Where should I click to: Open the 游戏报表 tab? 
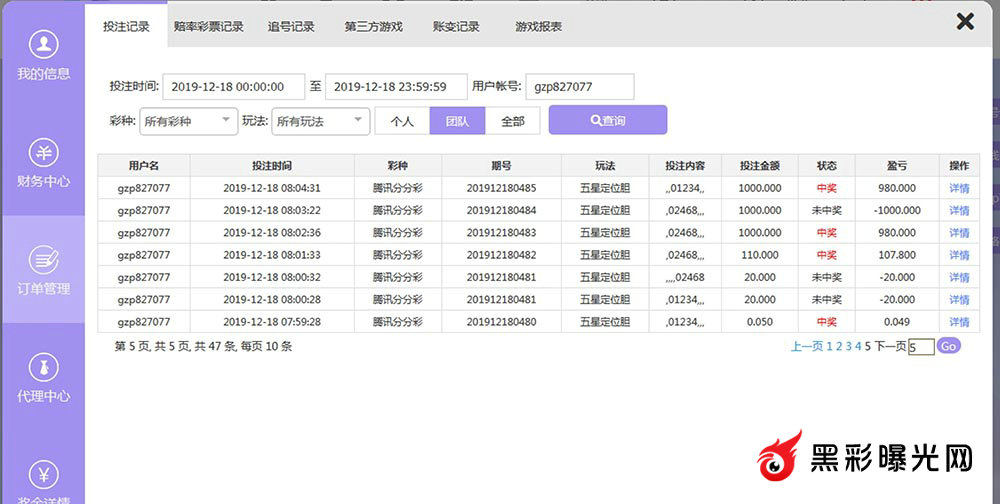click(x=538, y=27)
